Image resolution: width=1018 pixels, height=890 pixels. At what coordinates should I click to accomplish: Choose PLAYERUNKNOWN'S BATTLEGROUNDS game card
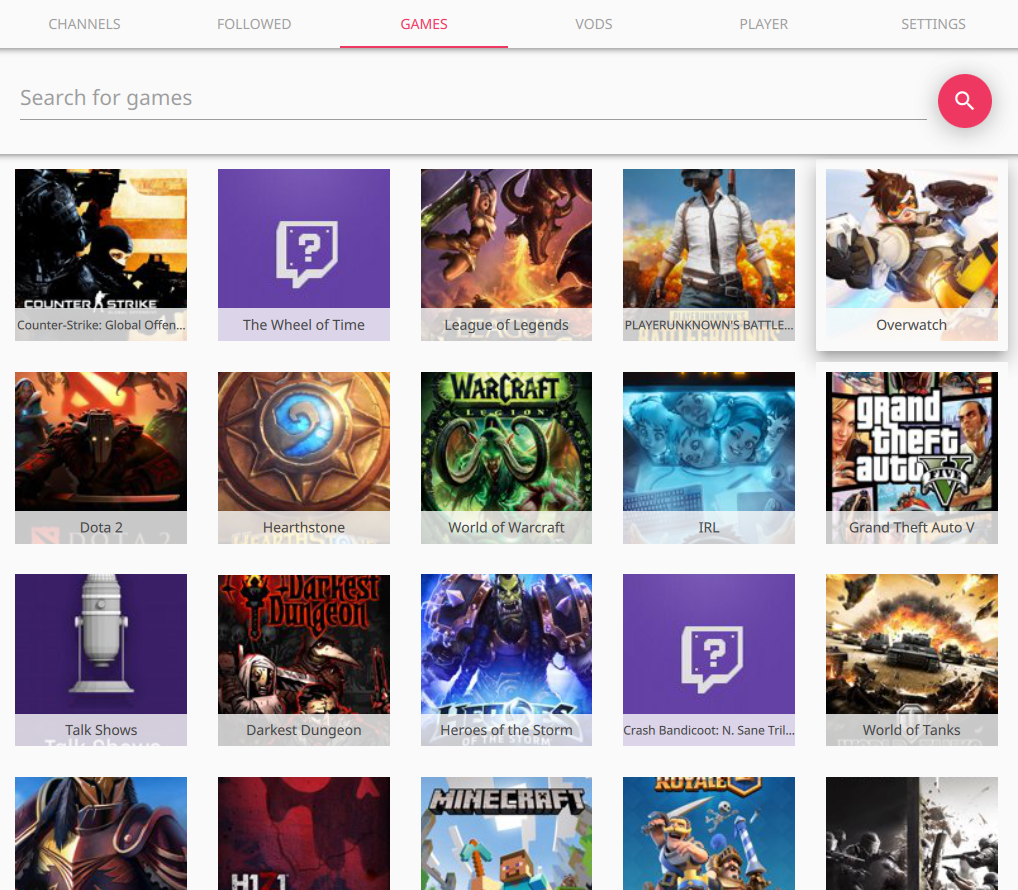coord(709,254)
